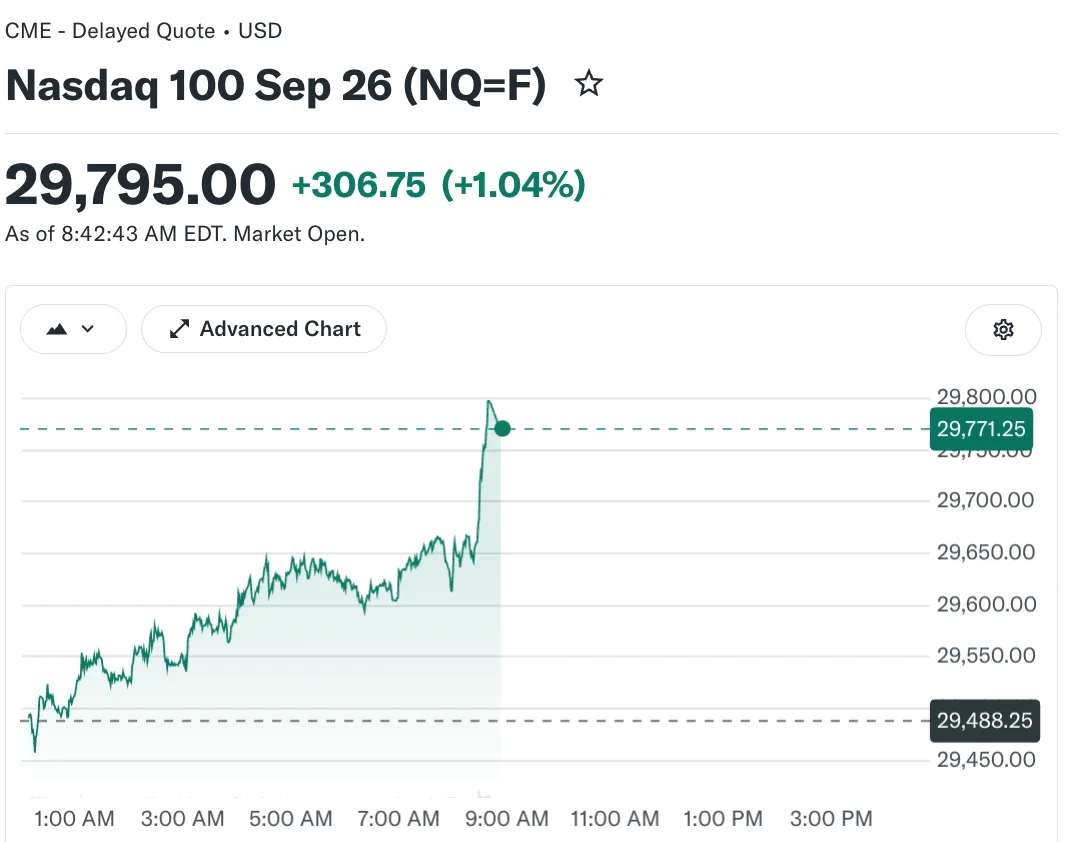Click the 3:00 PM time axis label
Screen dimensions: 1068x842
(x=831, y=818)
